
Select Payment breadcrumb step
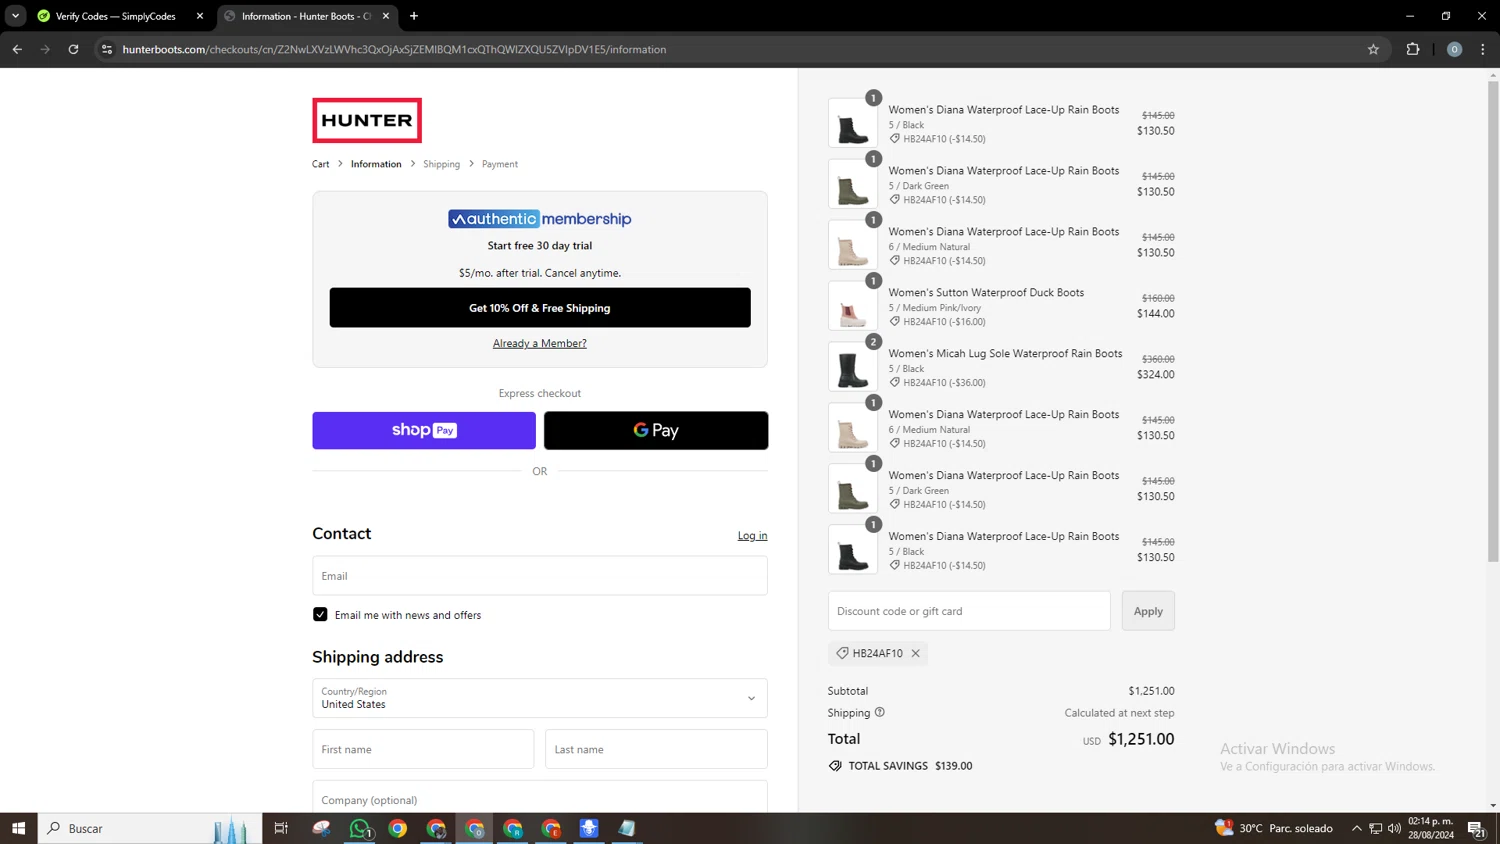tap(500, 164)
